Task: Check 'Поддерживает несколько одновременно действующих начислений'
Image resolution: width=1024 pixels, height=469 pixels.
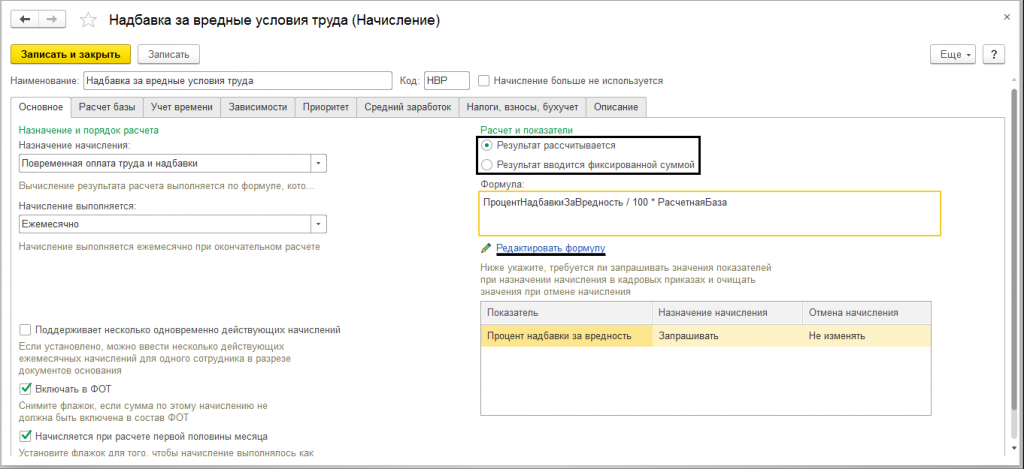Action: [x=26, y=329]
